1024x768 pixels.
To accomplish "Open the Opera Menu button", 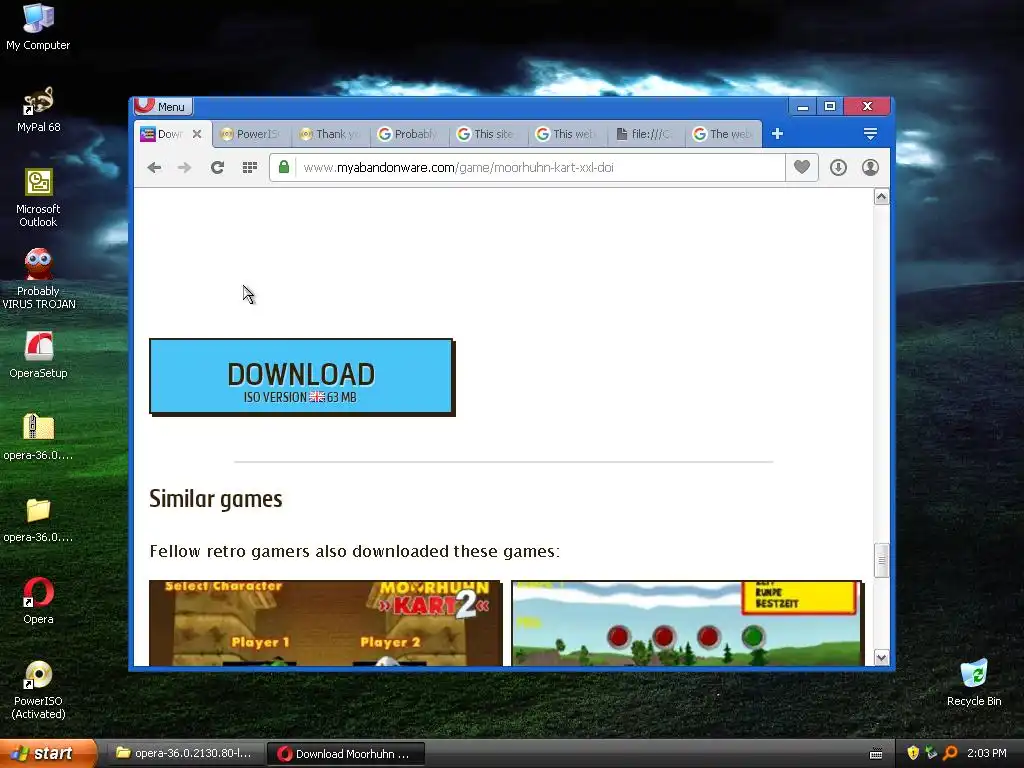I will (163, 106).
